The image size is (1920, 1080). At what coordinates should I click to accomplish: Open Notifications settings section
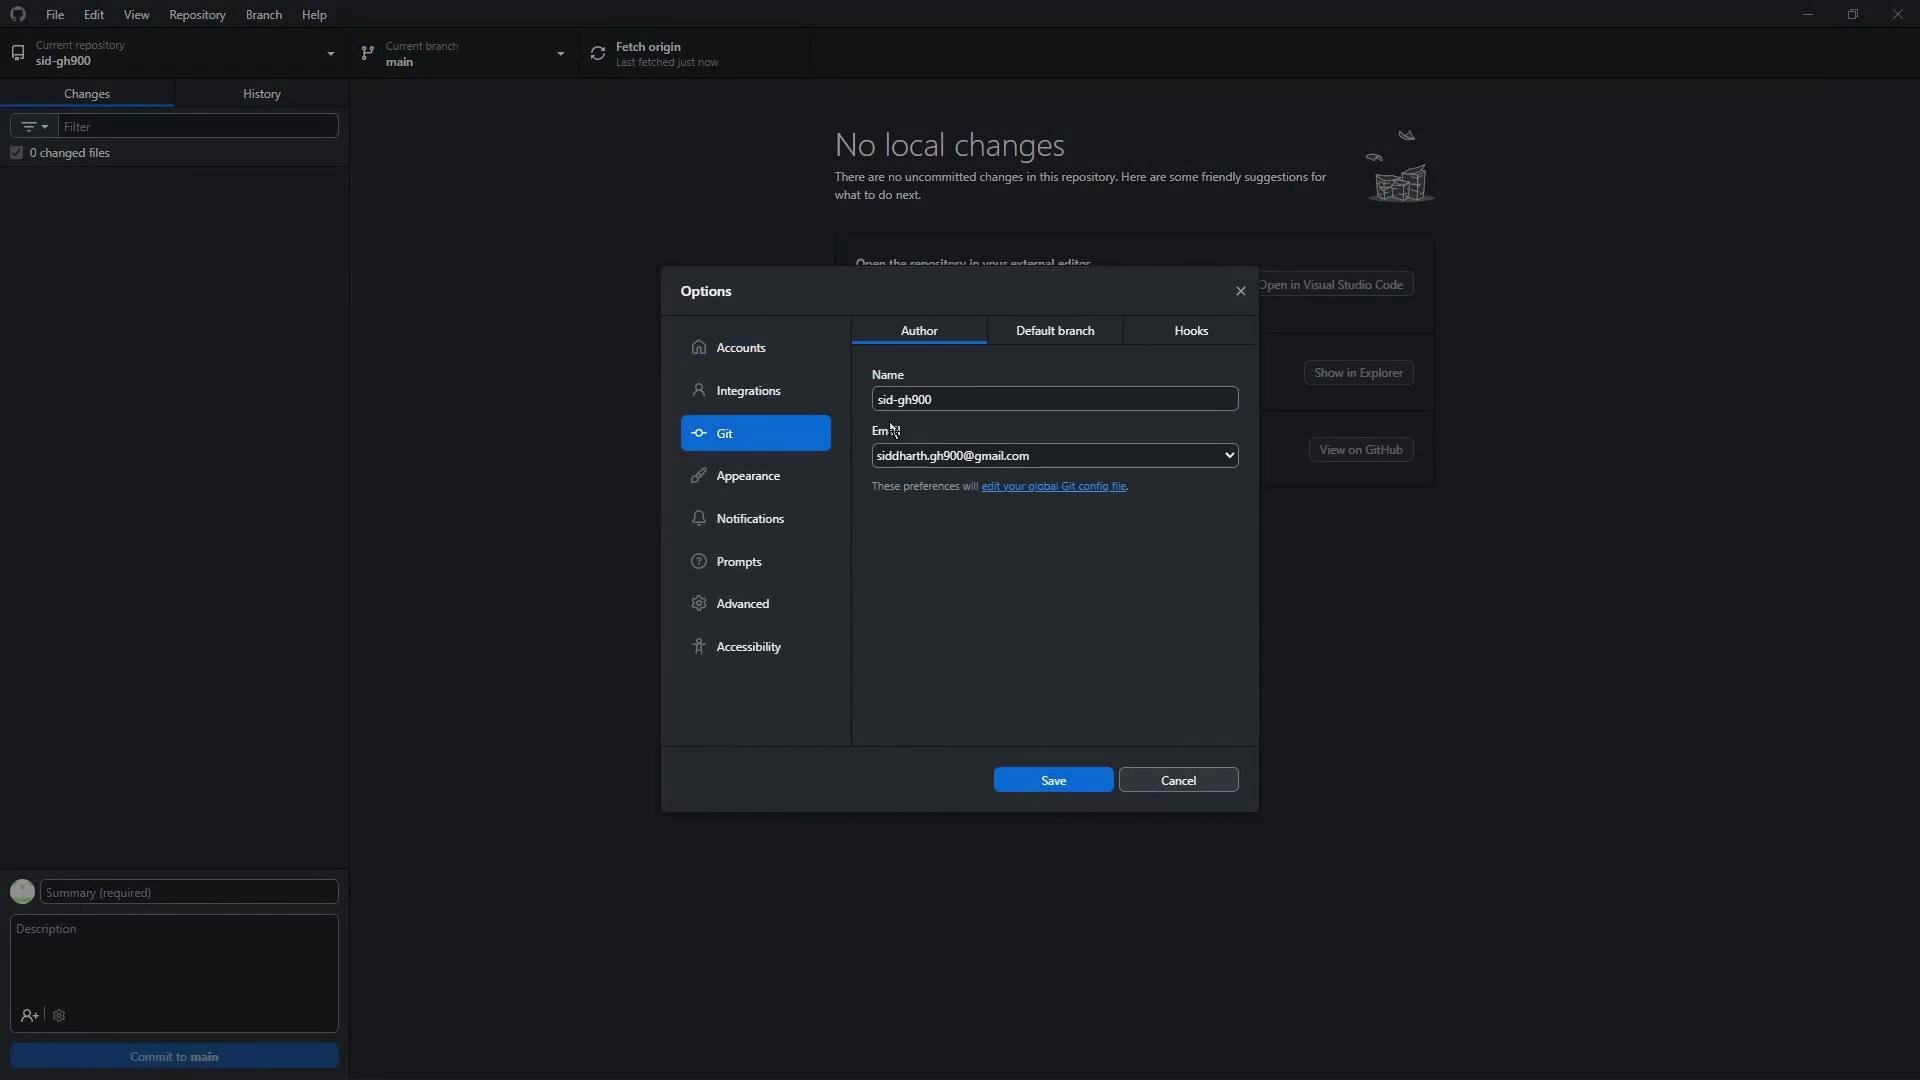(x=755, y=518)
